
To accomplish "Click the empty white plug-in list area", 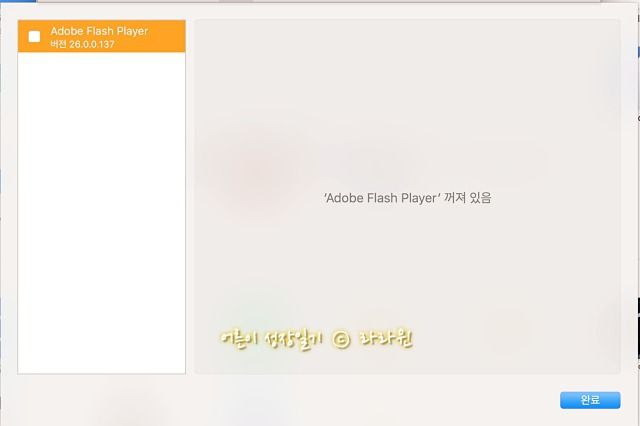I will [x=102, y=212].
